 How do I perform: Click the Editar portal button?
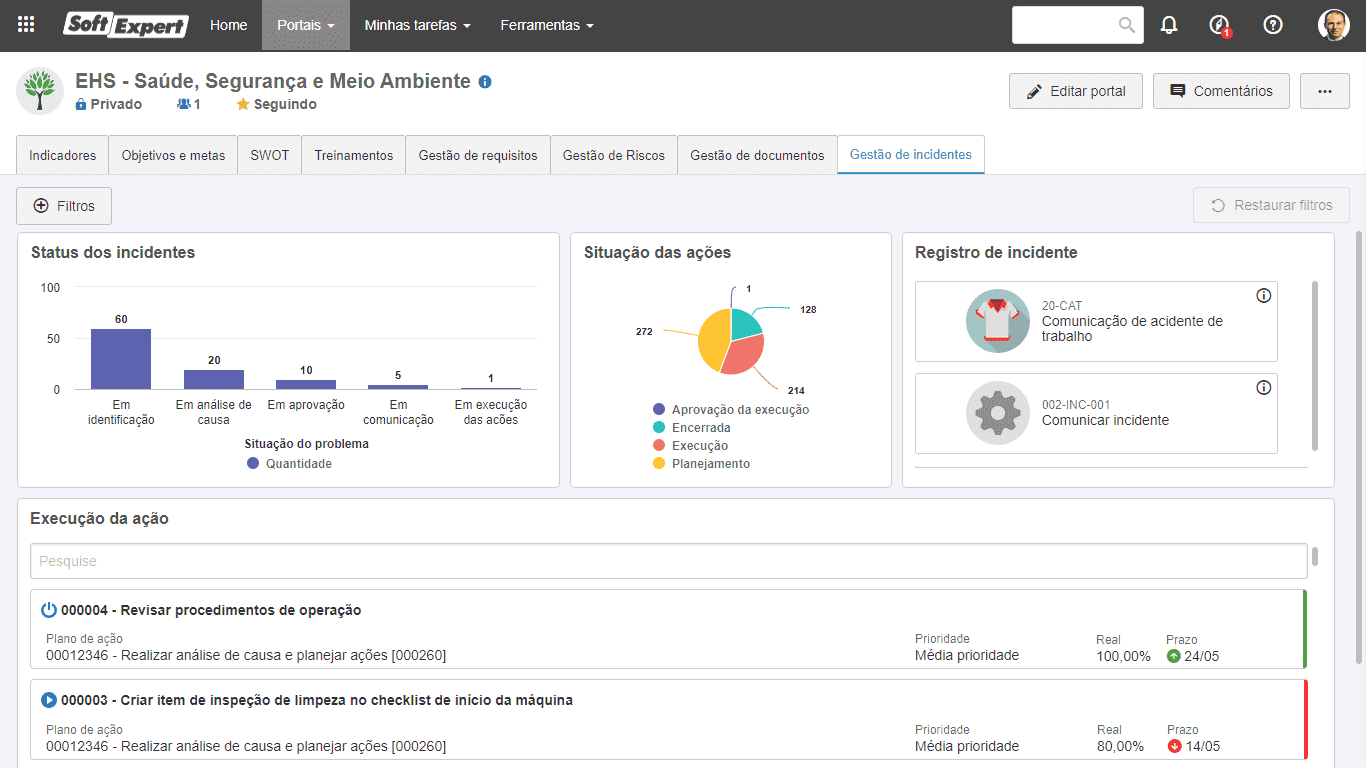pyautogui.click(x=1076, y=91)
